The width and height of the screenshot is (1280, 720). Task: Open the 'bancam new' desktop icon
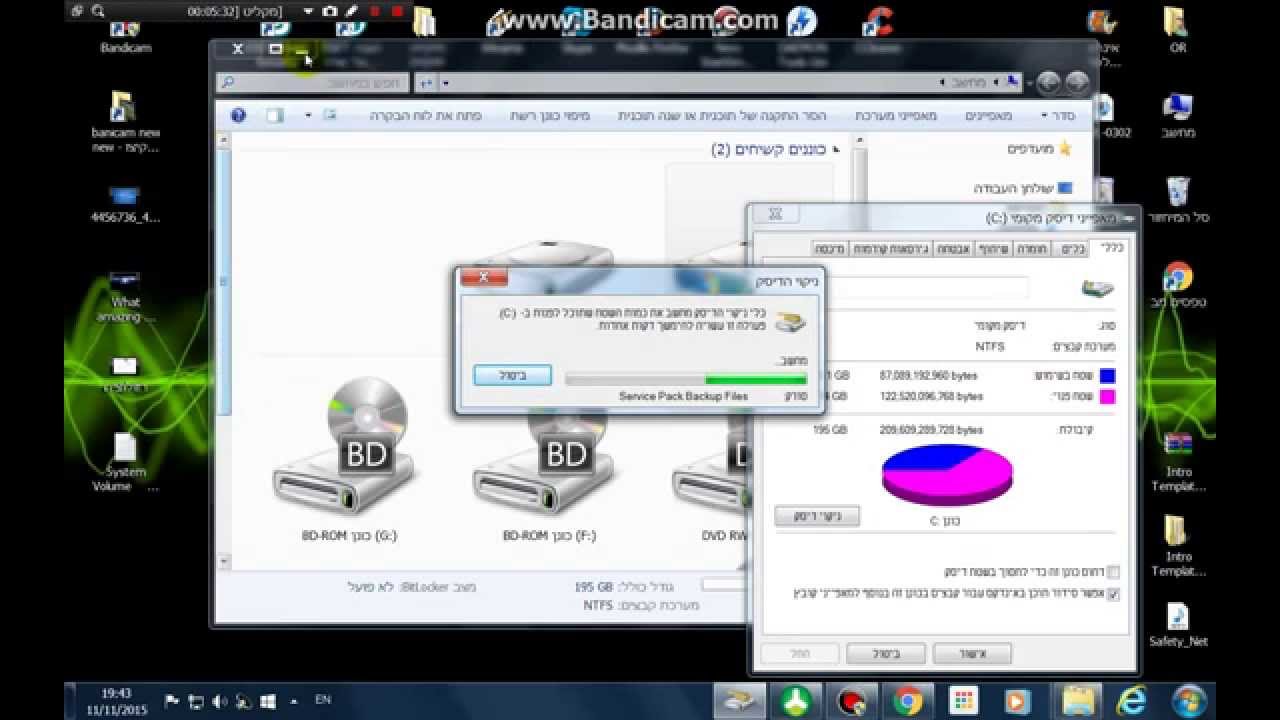pyautogui.click(x=125, y=122)
